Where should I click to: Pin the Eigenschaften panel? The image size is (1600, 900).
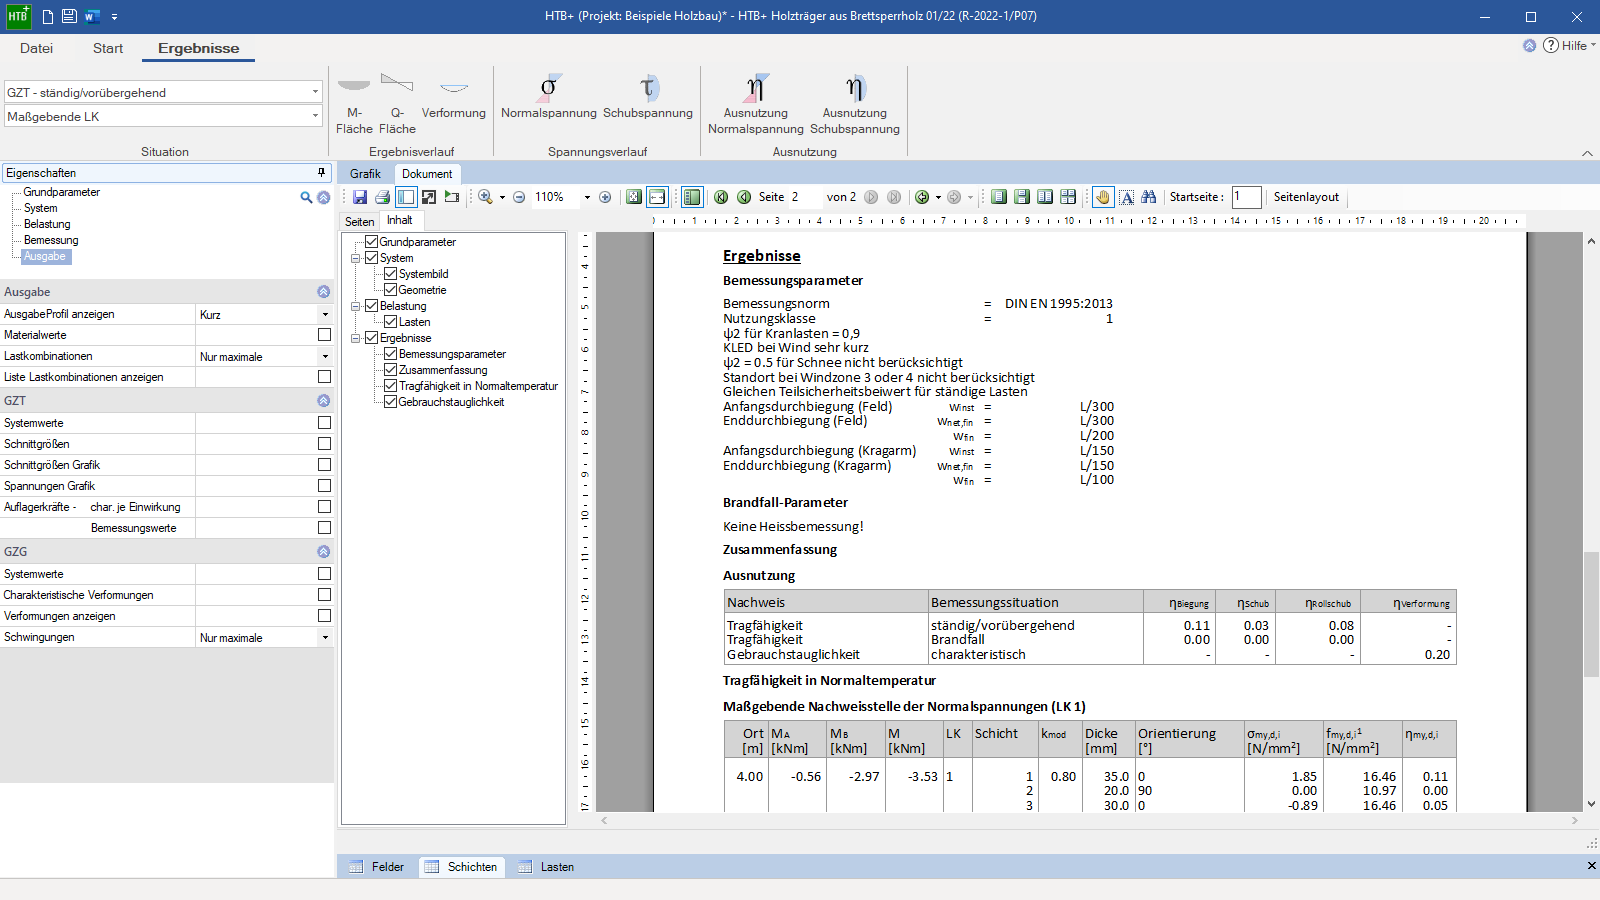click(x=321, y=173)
